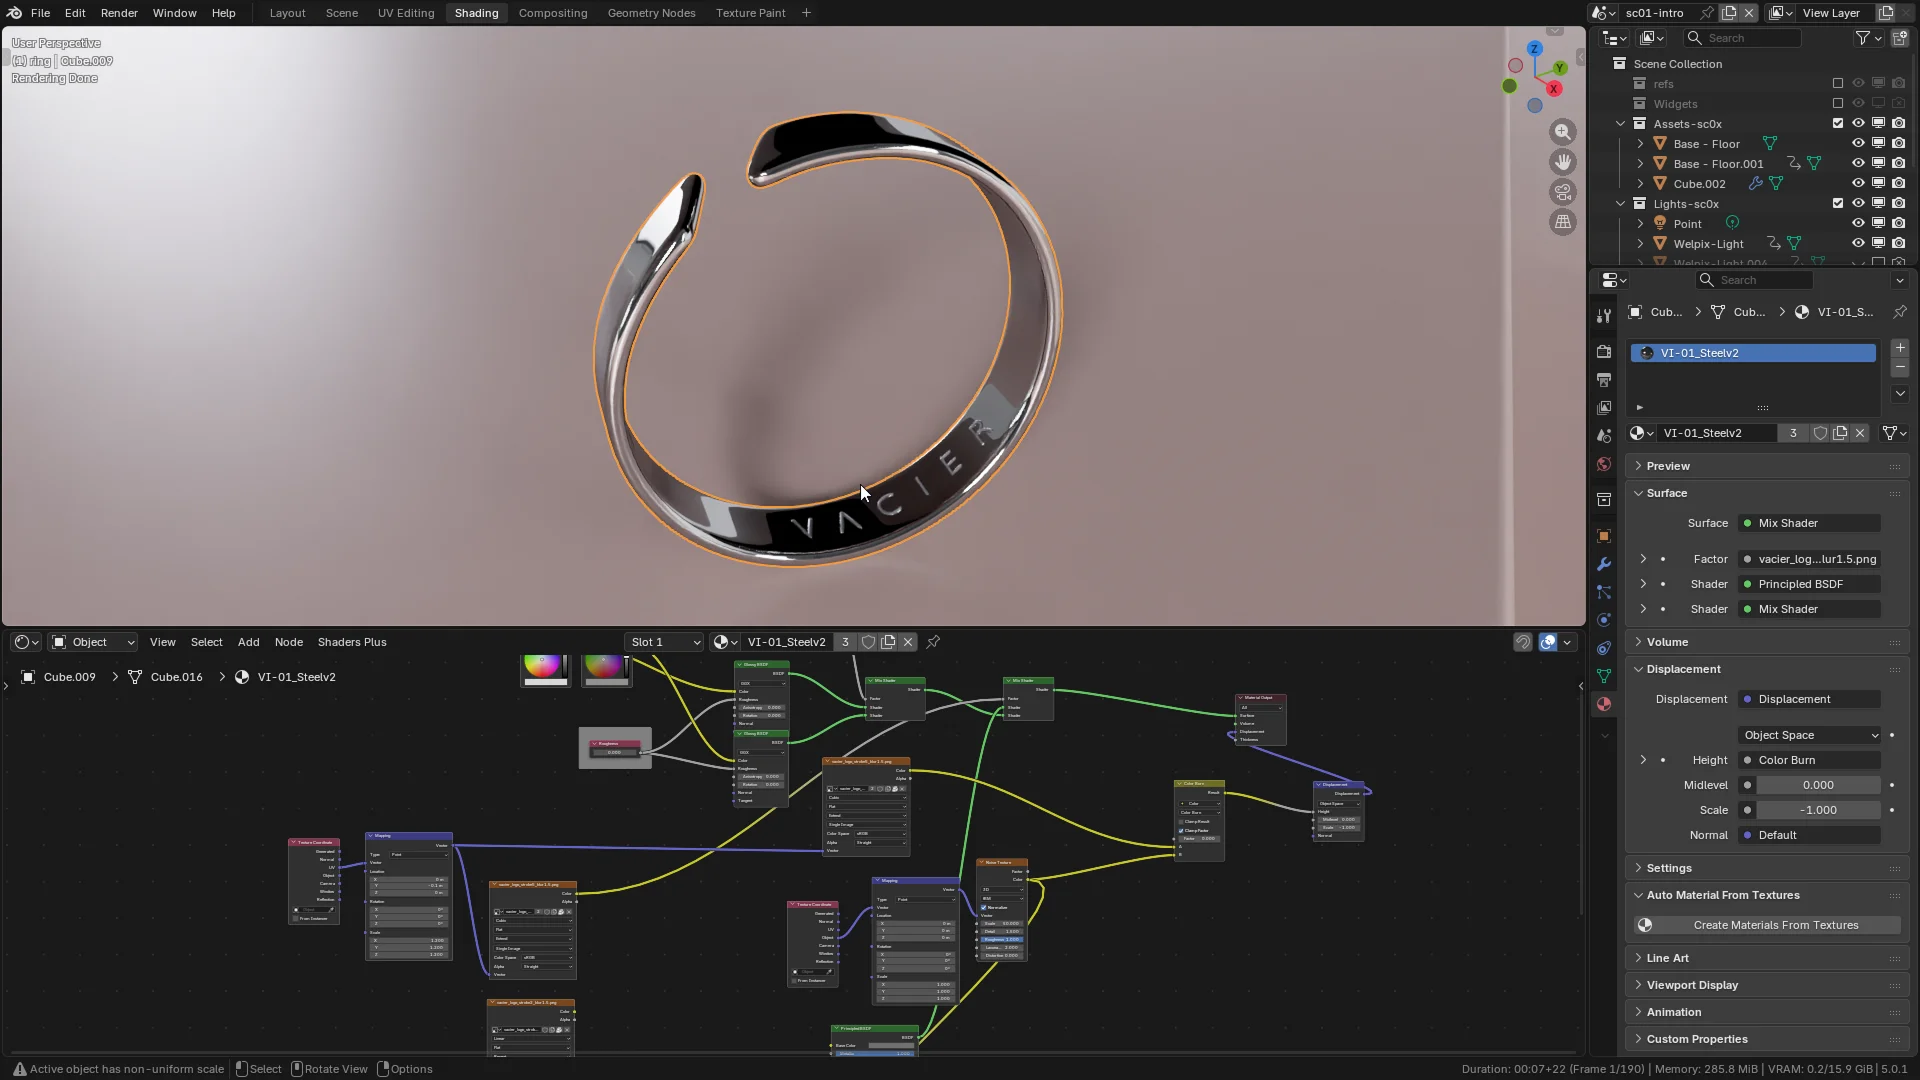
Task: Open the Render properties tab icon
Action: click(1604, 352)
